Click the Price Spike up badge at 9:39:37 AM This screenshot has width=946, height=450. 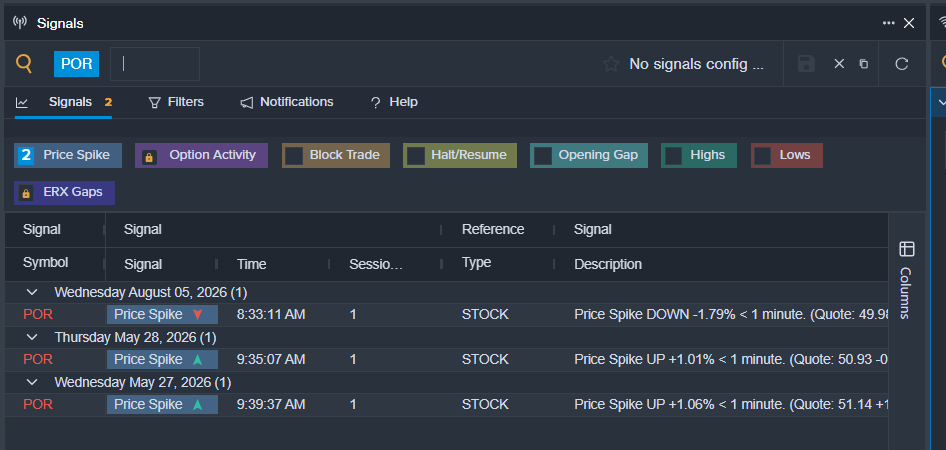click(x=162, y=404)
